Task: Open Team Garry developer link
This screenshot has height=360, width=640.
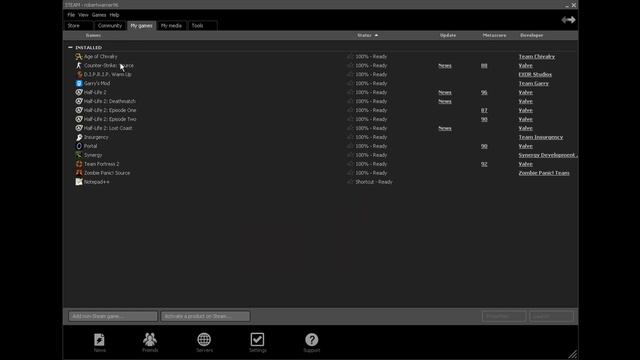Action: click(x=533, y=83)
